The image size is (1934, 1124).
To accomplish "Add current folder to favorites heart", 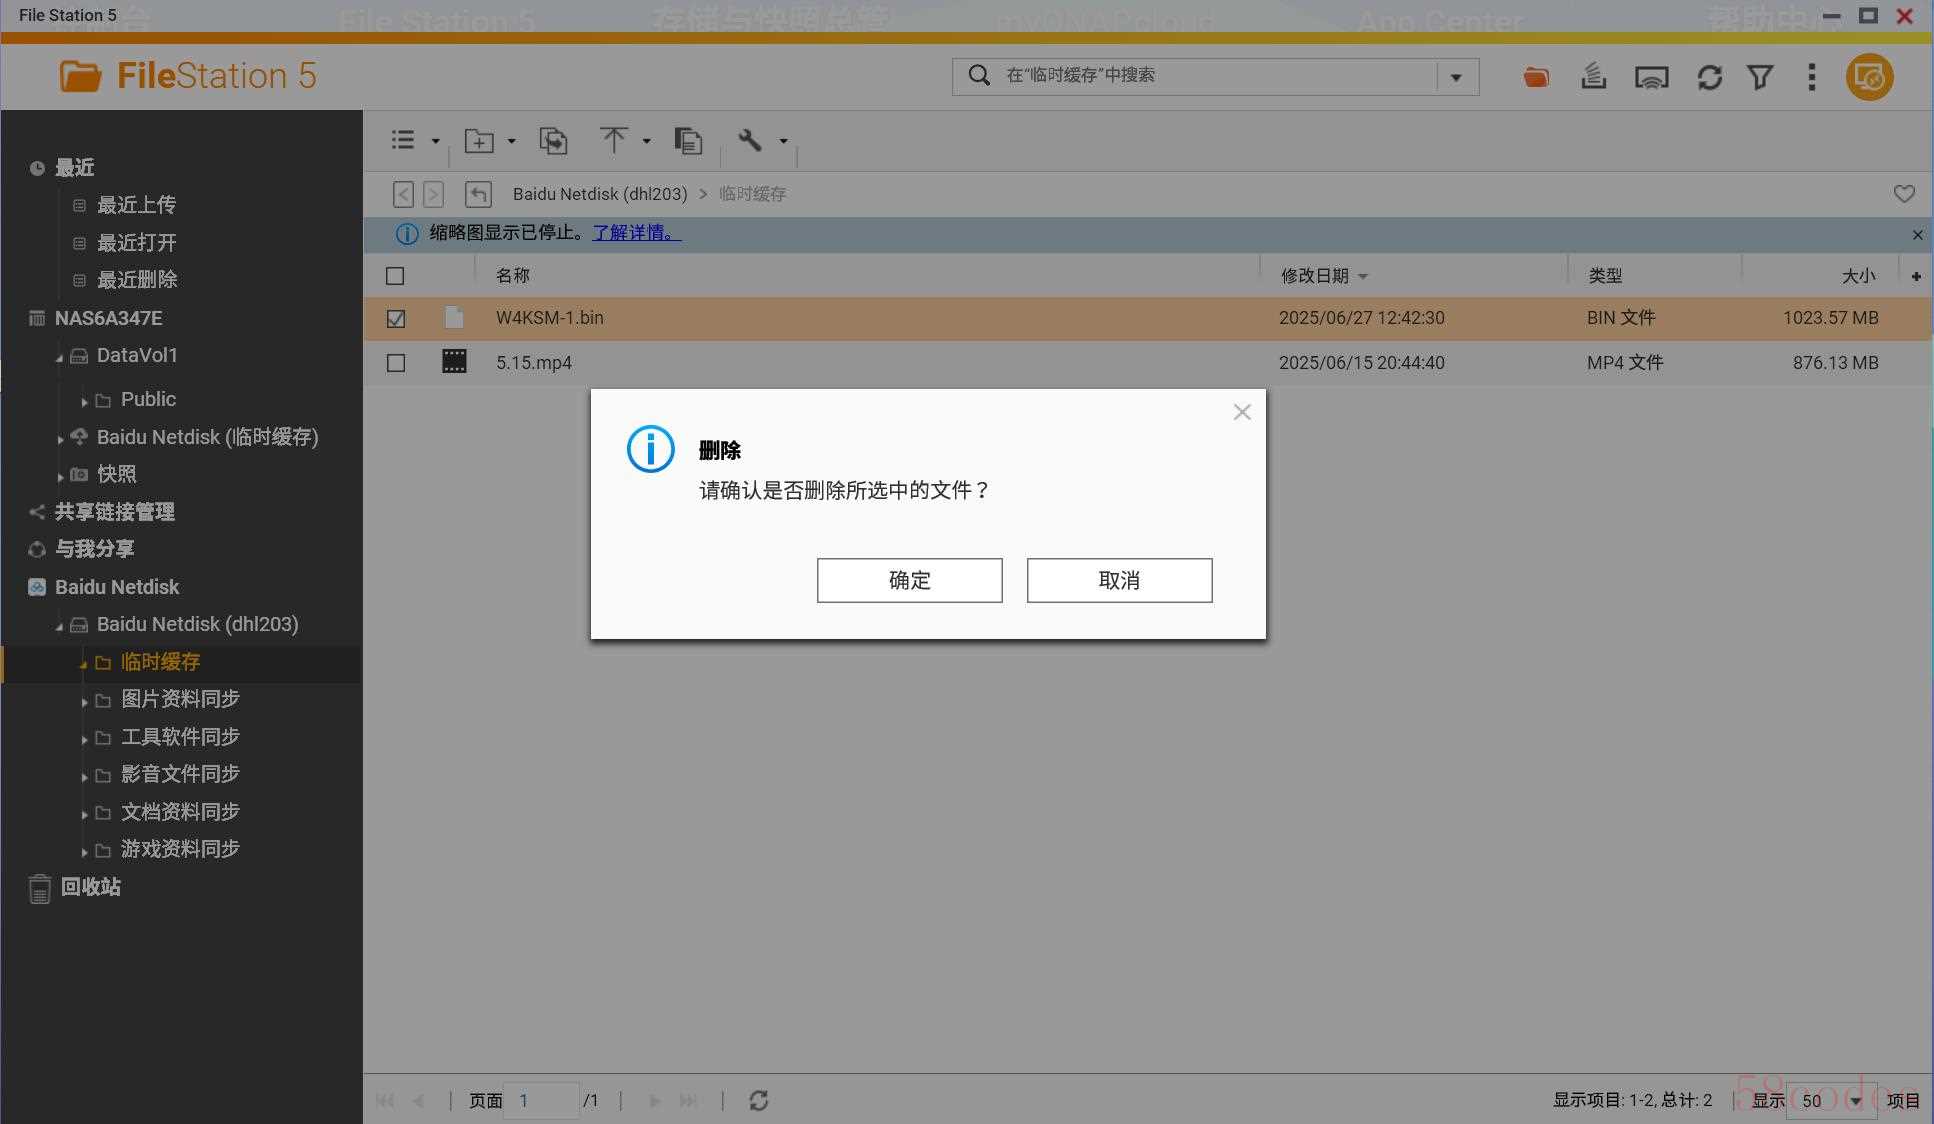I will (x=1904, y=194).
